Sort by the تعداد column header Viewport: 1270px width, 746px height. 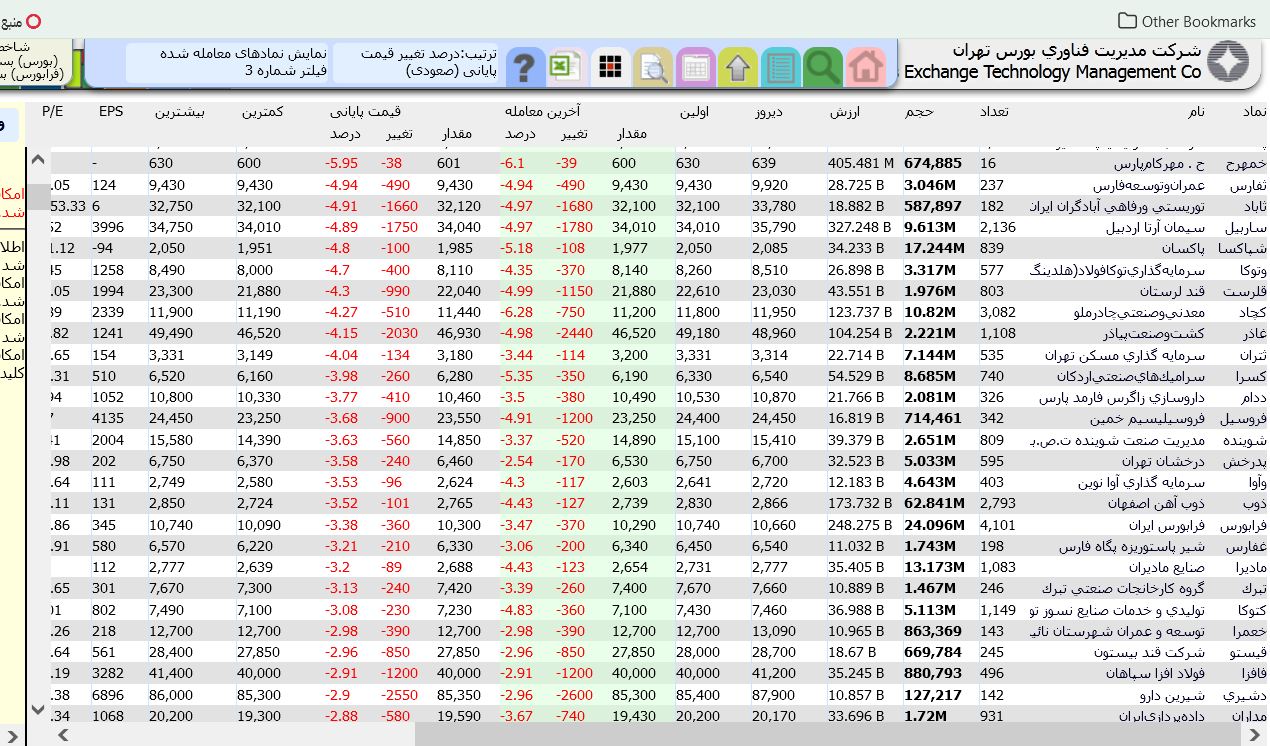pos(993,112)
